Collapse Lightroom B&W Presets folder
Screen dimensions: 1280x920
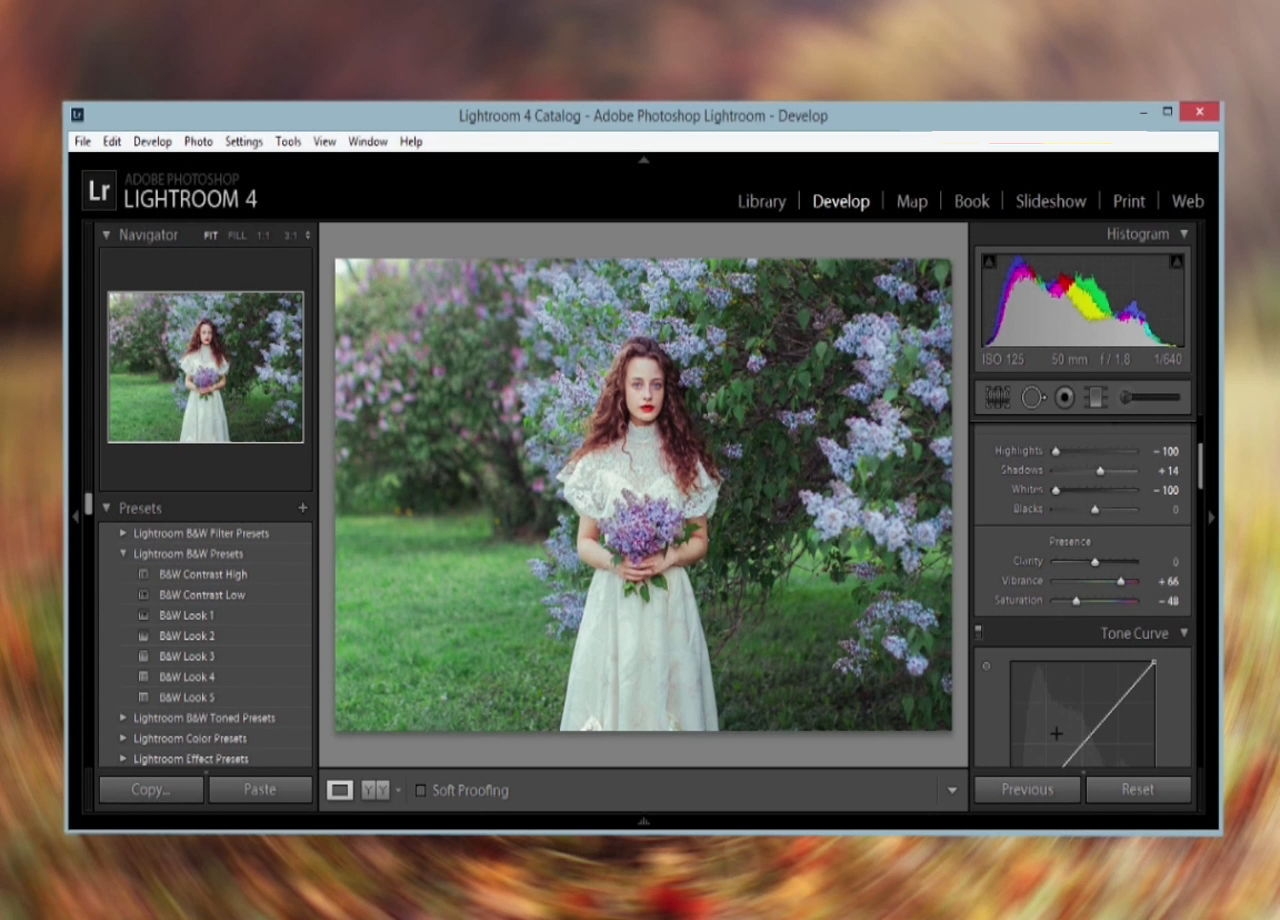pos(123,554)
